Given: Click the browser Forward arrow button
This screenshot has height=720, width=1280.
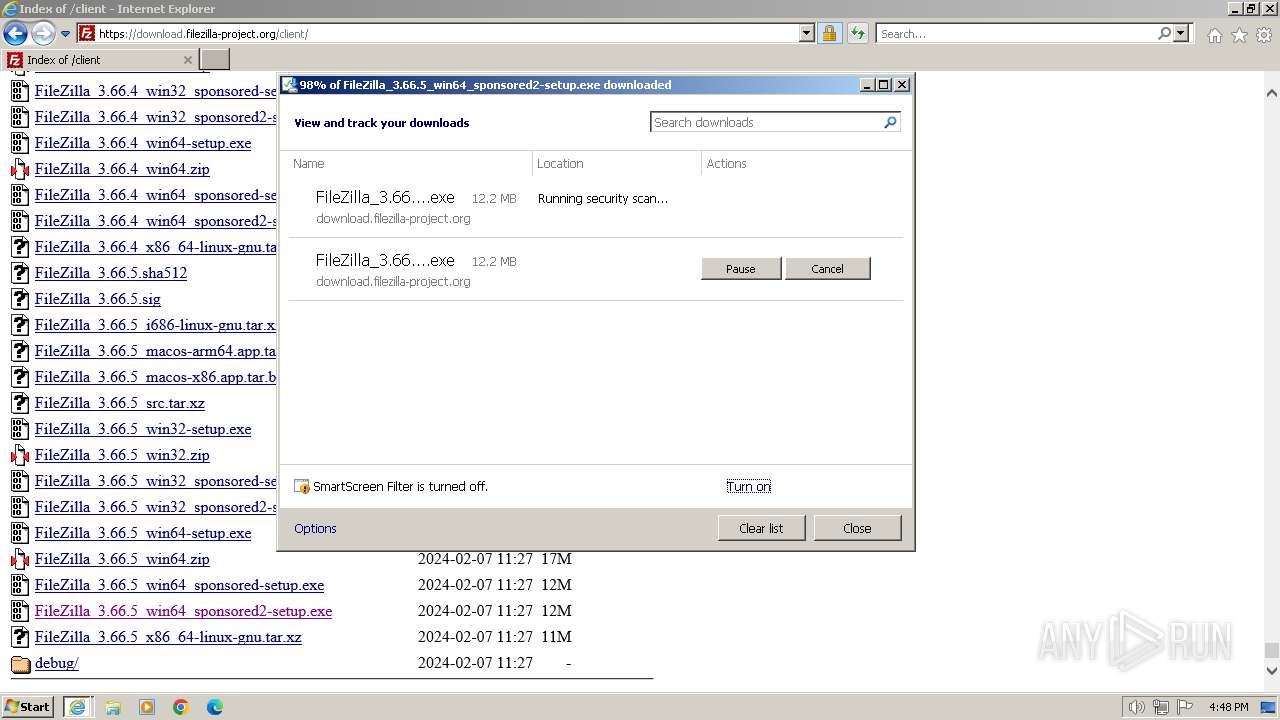Looking at the screenshot, I should [43, 34].
